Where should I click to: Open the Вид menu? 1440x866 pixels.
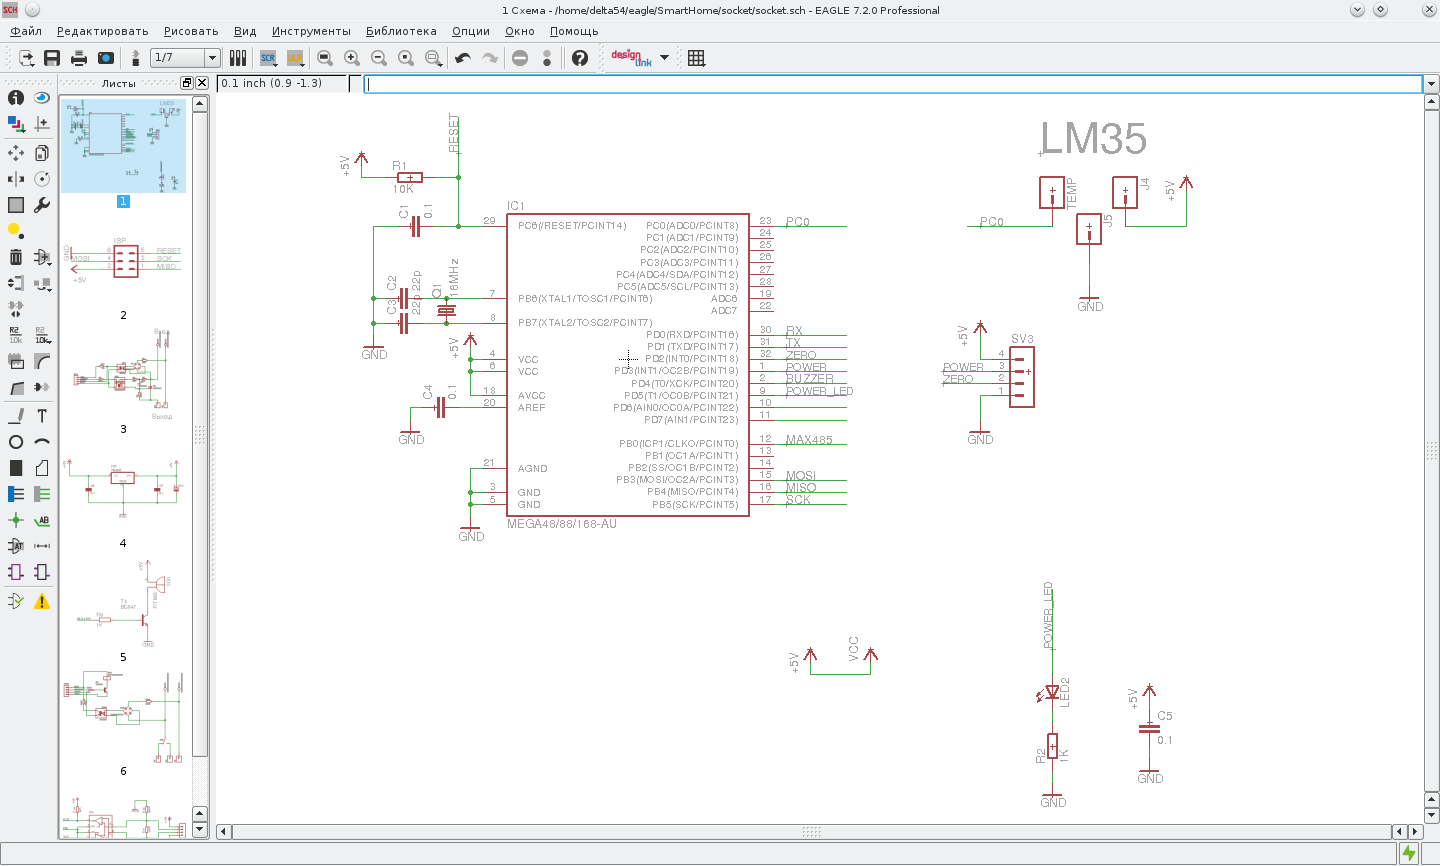[245, 31]
